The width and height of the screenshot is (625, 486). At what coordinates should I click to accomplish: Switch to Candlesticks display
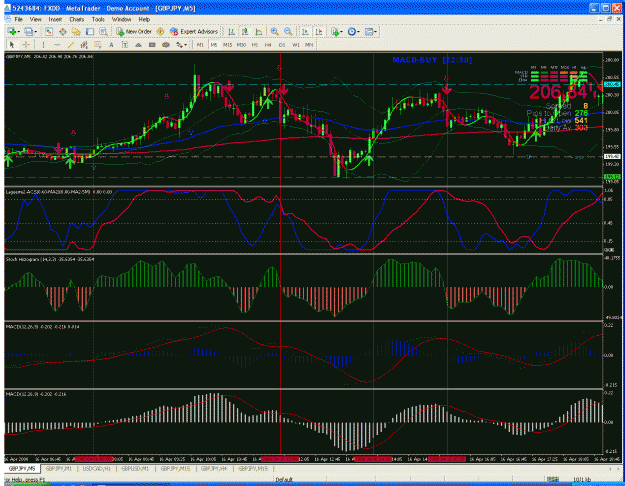pos(245,32)
